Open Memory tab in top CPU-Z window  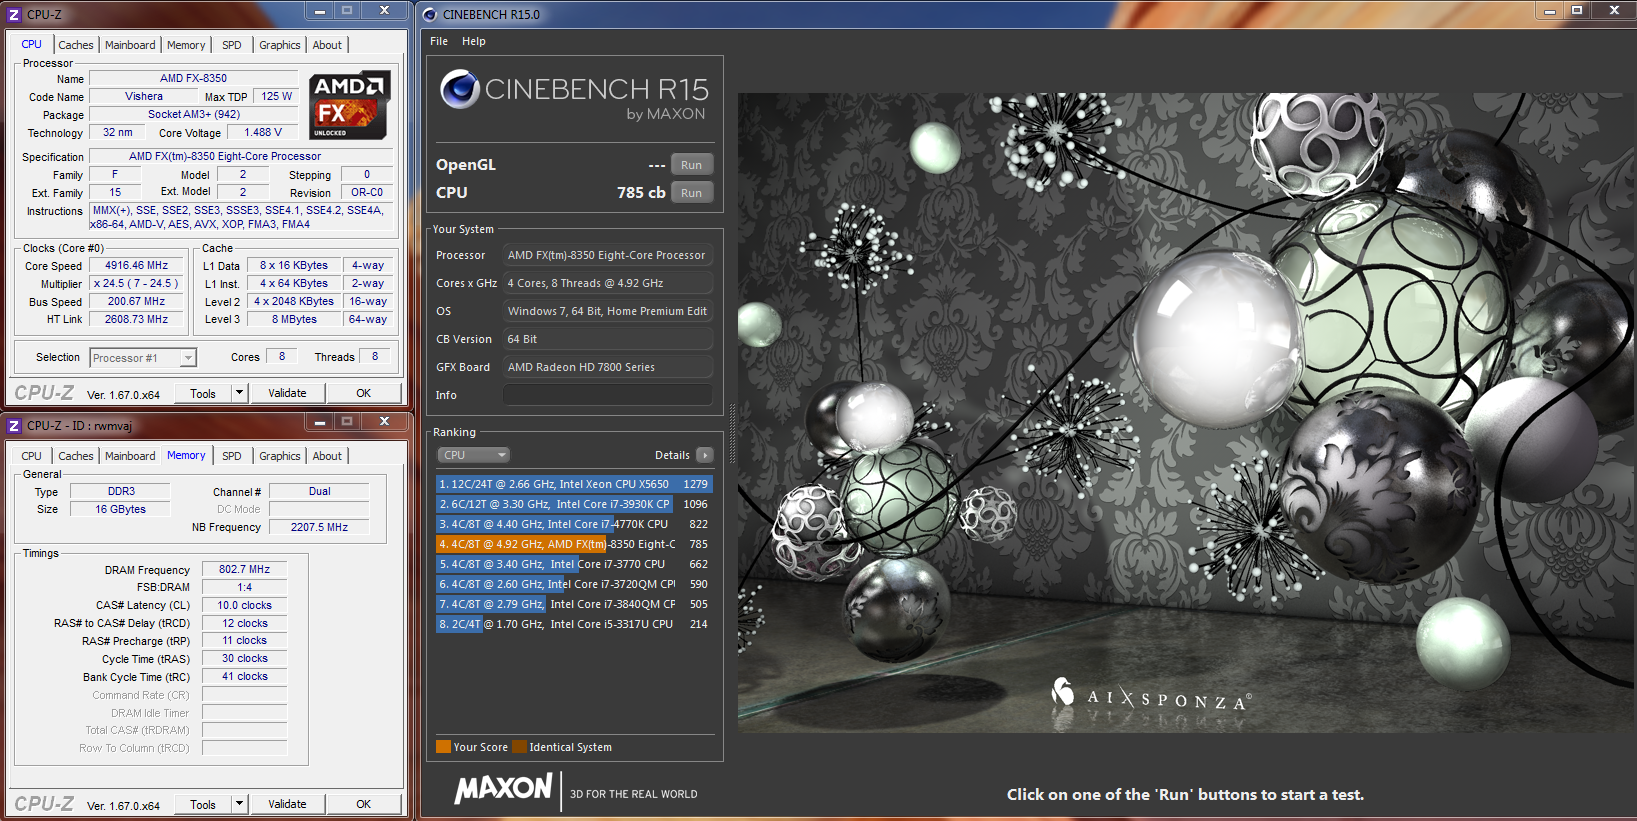pos(186,45)
